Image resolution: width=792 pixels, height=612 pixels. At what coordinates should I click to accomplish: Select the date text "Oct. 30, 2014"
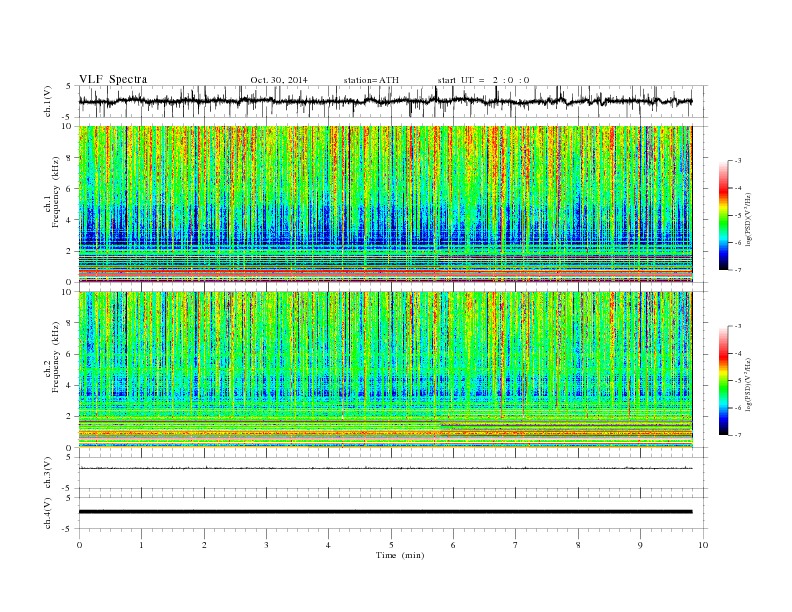pyautogui.click(x=279, y=80)
